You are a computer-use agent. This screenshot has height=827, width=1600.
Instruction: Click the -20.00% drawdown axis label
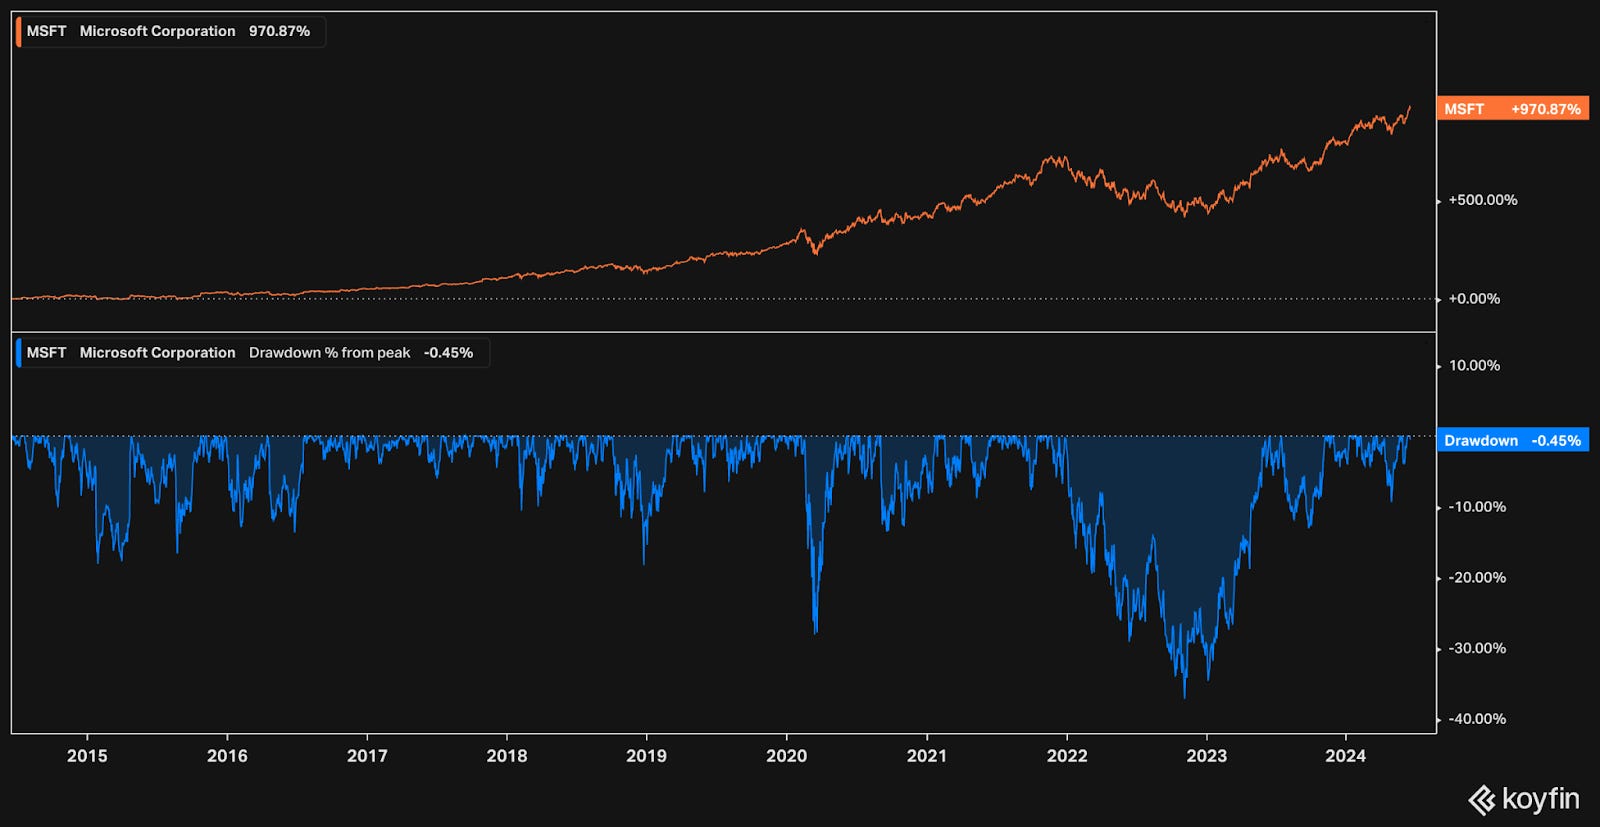point(1477,578)
